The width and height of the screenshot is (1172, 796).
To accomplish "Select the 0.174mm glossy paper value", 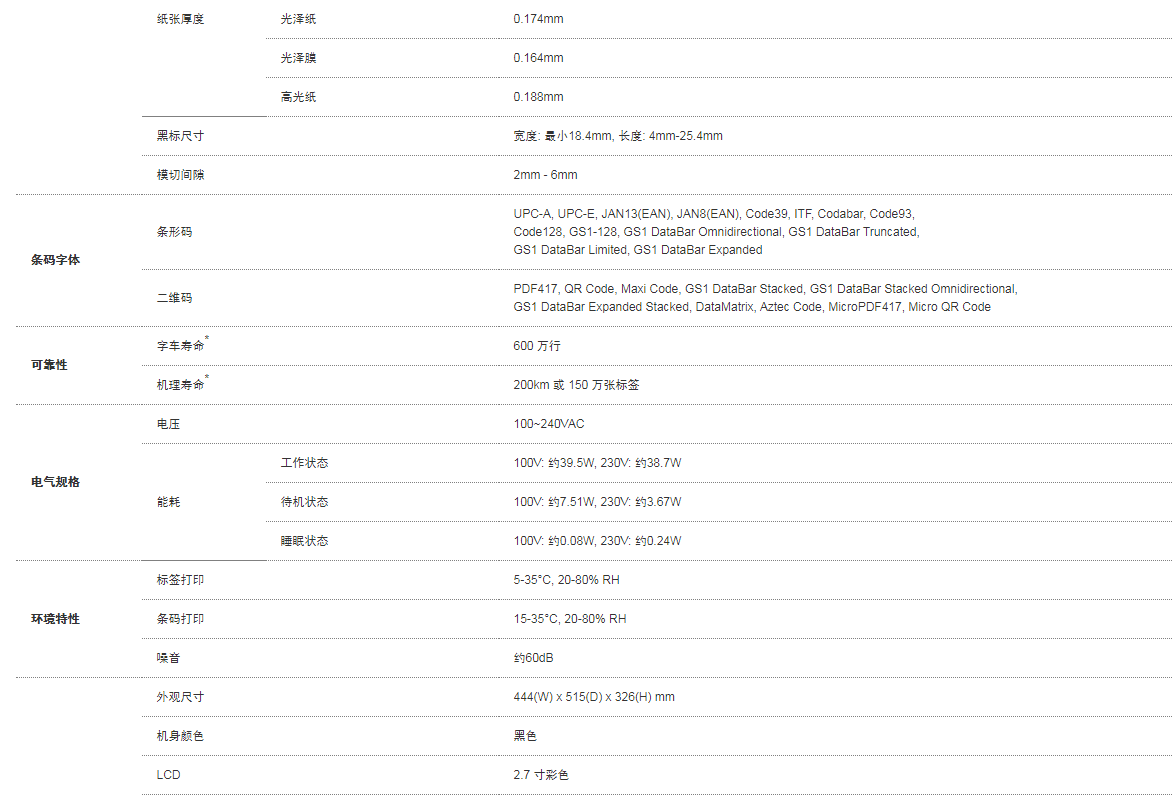I will (x=538, y=19).
